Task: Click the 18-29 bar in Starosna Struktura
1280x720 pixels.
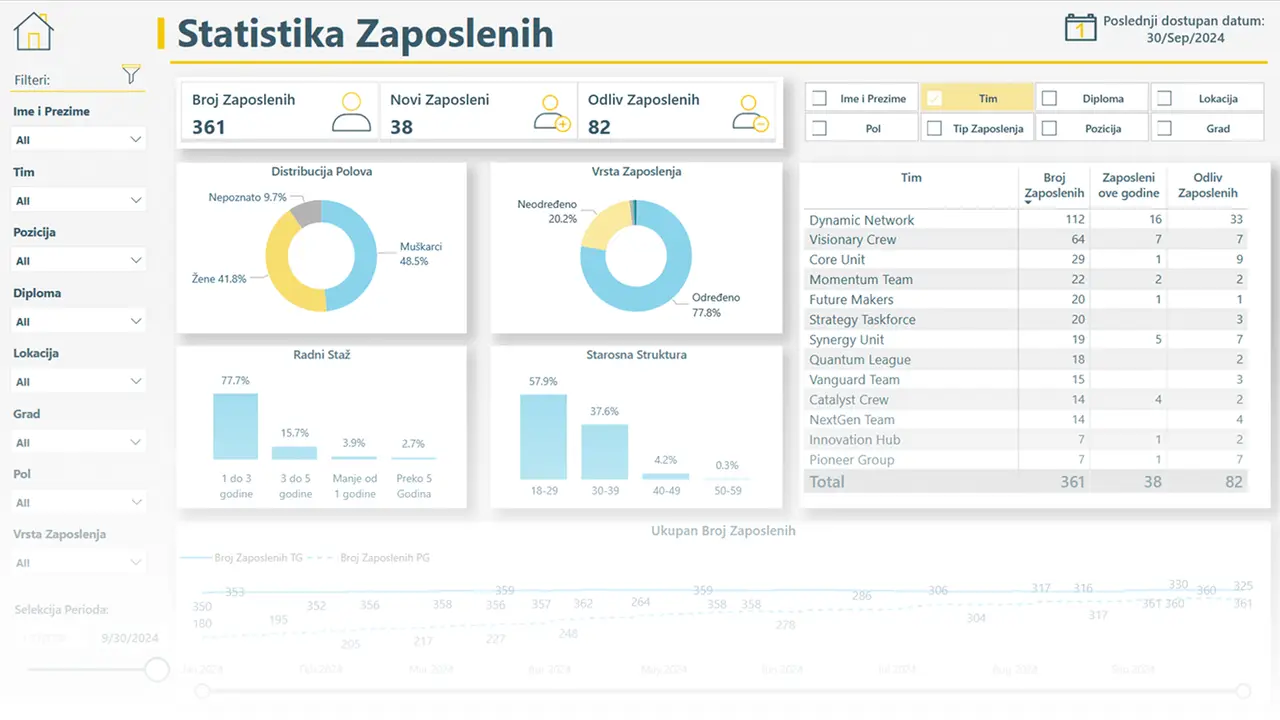Action: pyautogui.click(x=543, y=435)
